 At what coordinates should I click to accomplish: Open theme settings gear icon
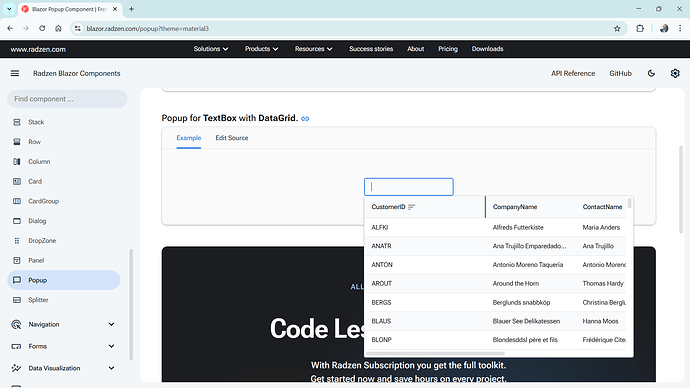(675, 73)
